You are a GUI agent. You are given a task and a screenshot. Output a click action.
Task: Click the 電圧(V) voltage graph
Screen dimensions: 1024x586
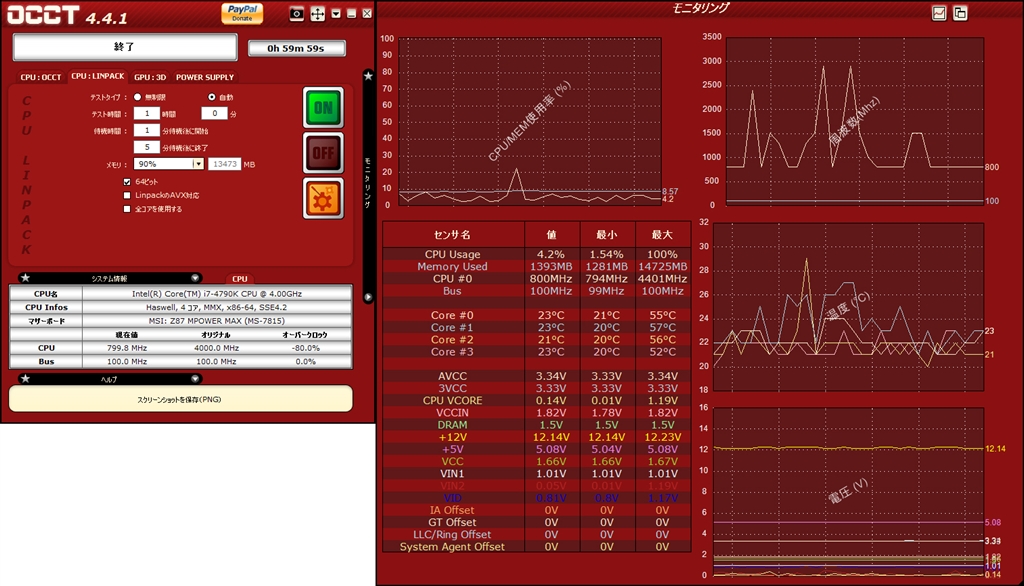(848, 492)
